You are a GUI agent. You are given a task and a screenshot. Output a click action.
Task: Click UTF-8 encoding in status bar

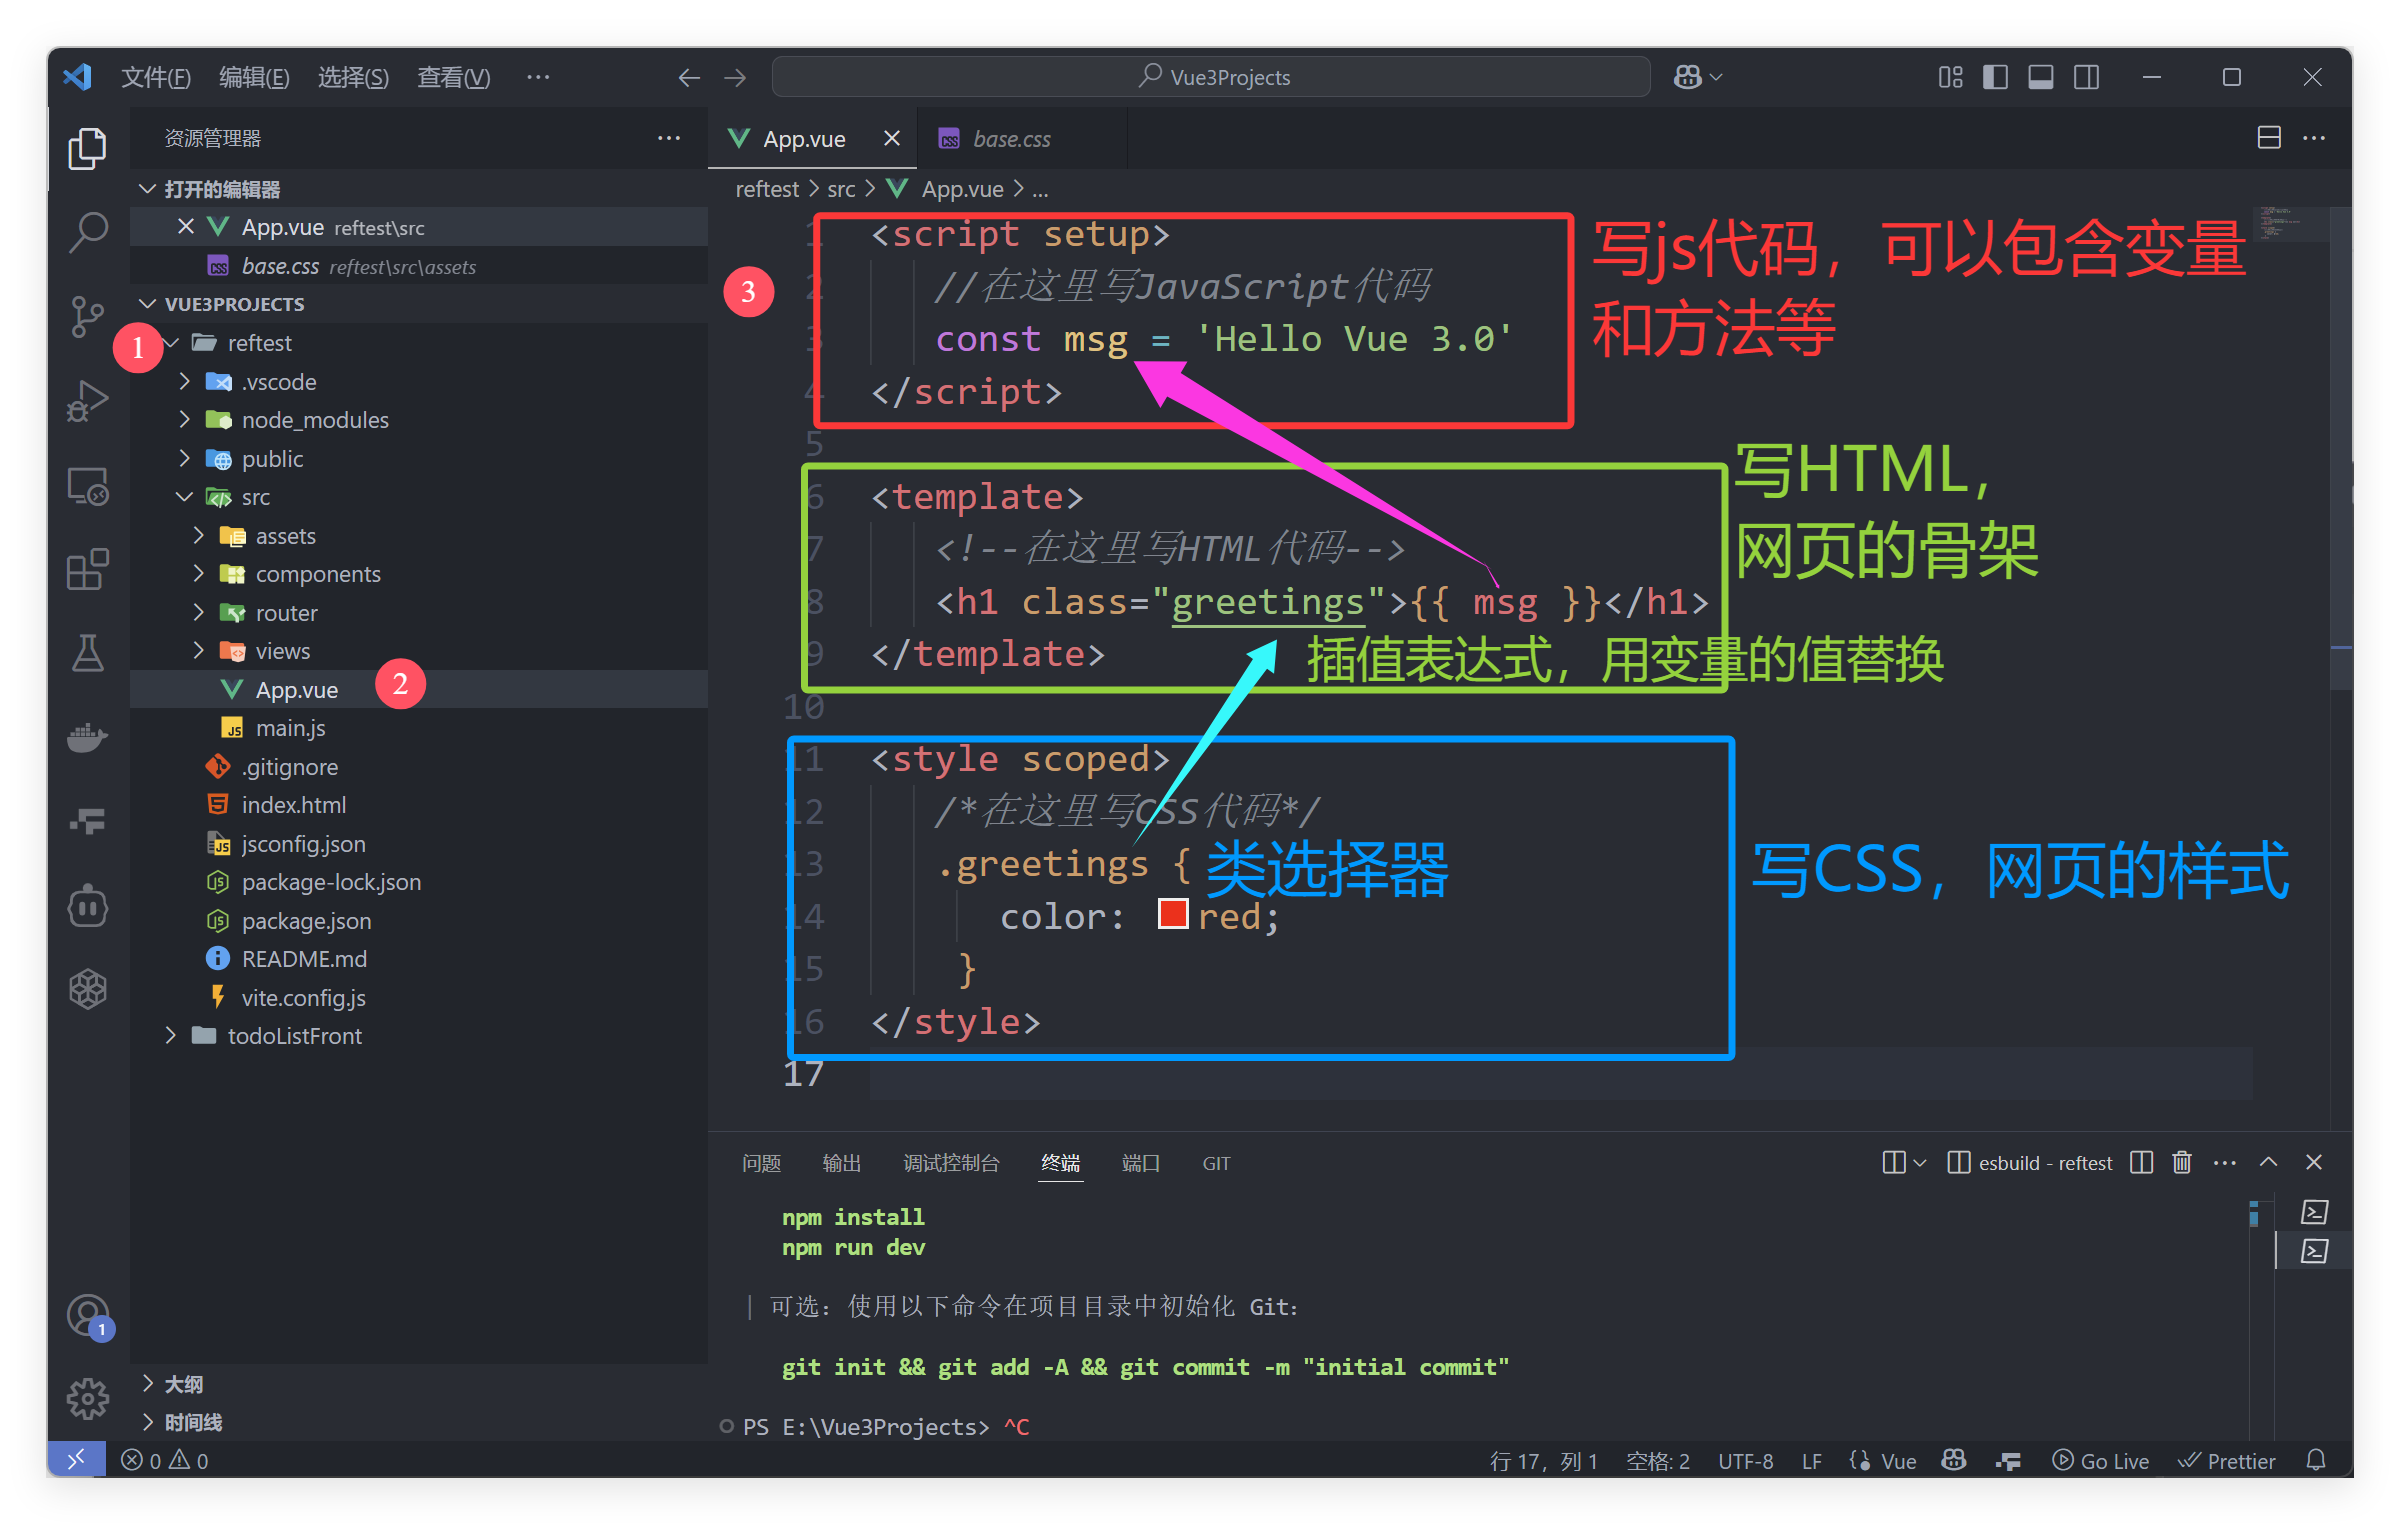(1745, 1460)
